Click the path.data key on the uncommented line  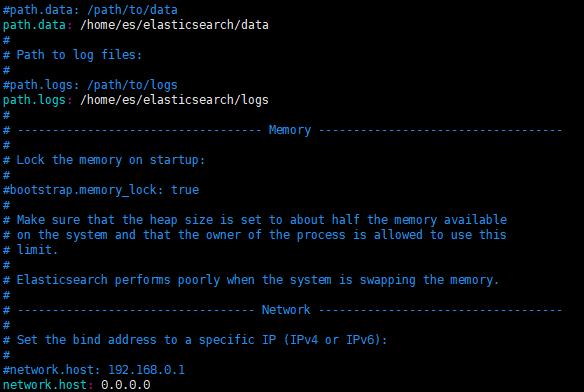34,25
